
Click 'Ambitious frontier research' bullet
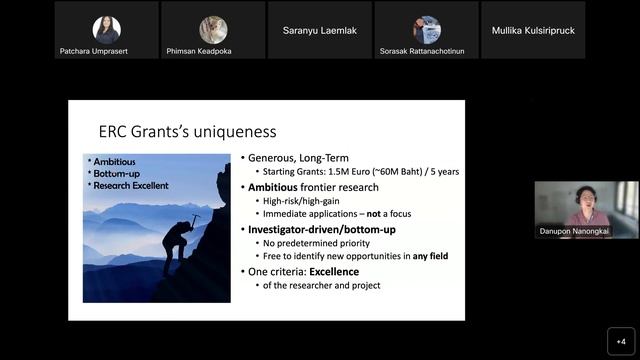pos(313,187)
